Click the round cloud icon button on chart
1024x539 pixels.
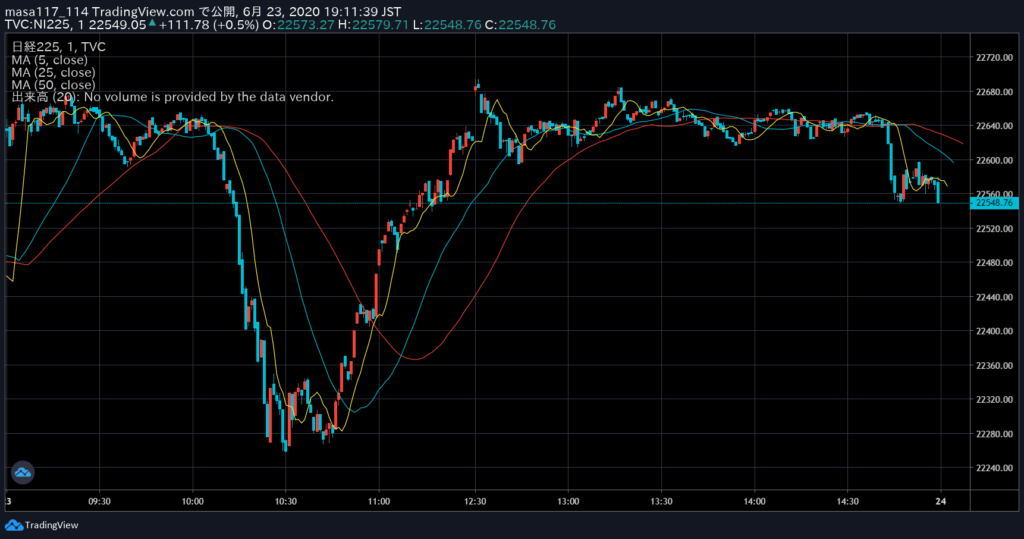(23, 472)
